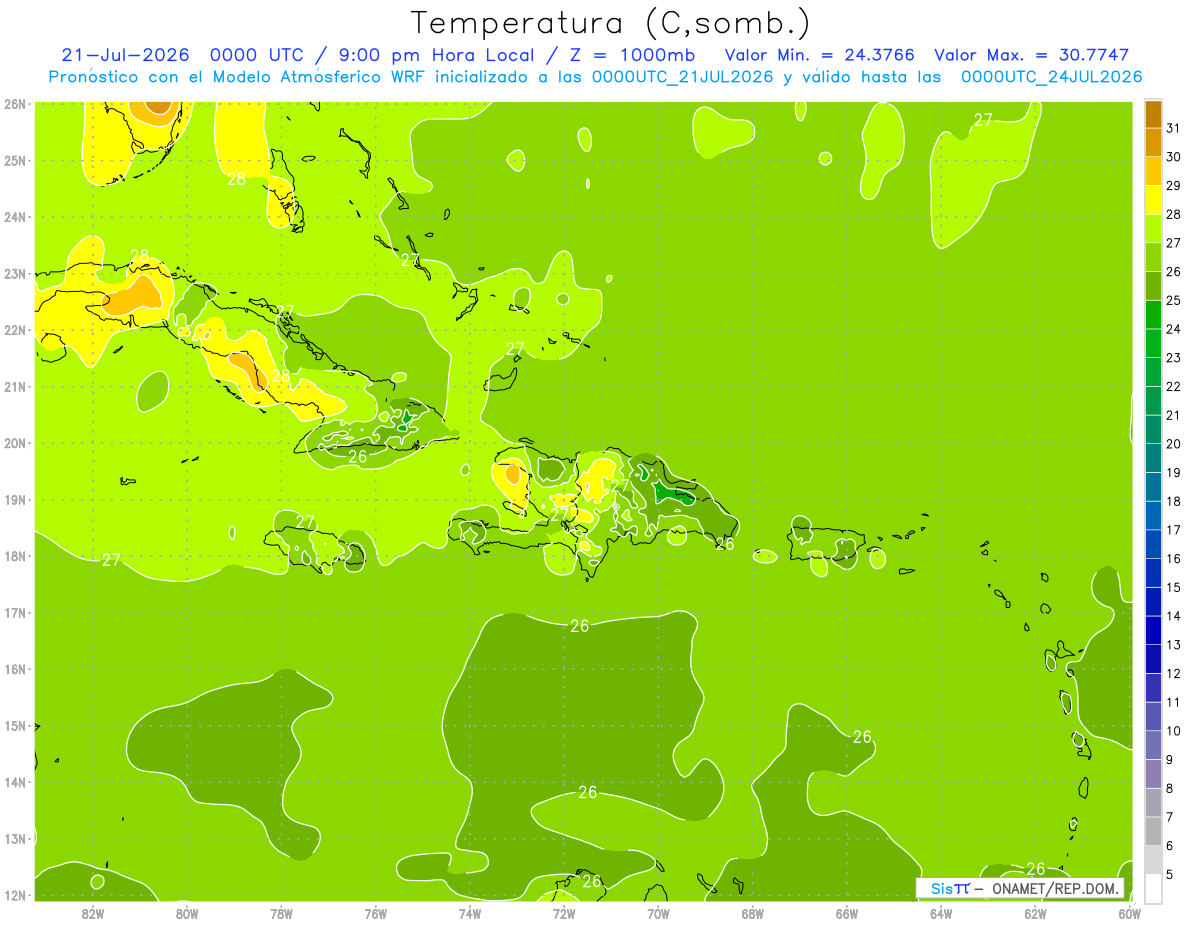Click the dark orange swatch above 31 on scale
This screenshot has height=927, width=1200.
click(x=1153, y=114)
